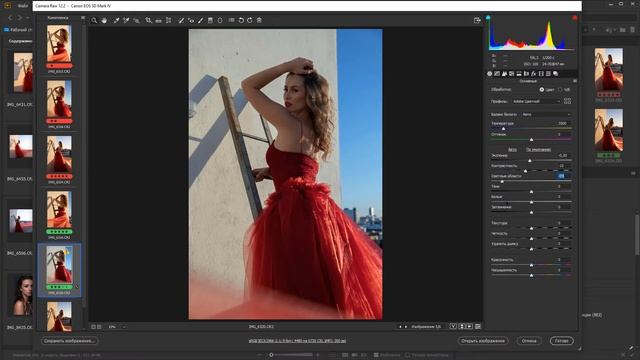Select the Color treatment radio button
This screenshot has width=640, height=360.
(542, 89)
